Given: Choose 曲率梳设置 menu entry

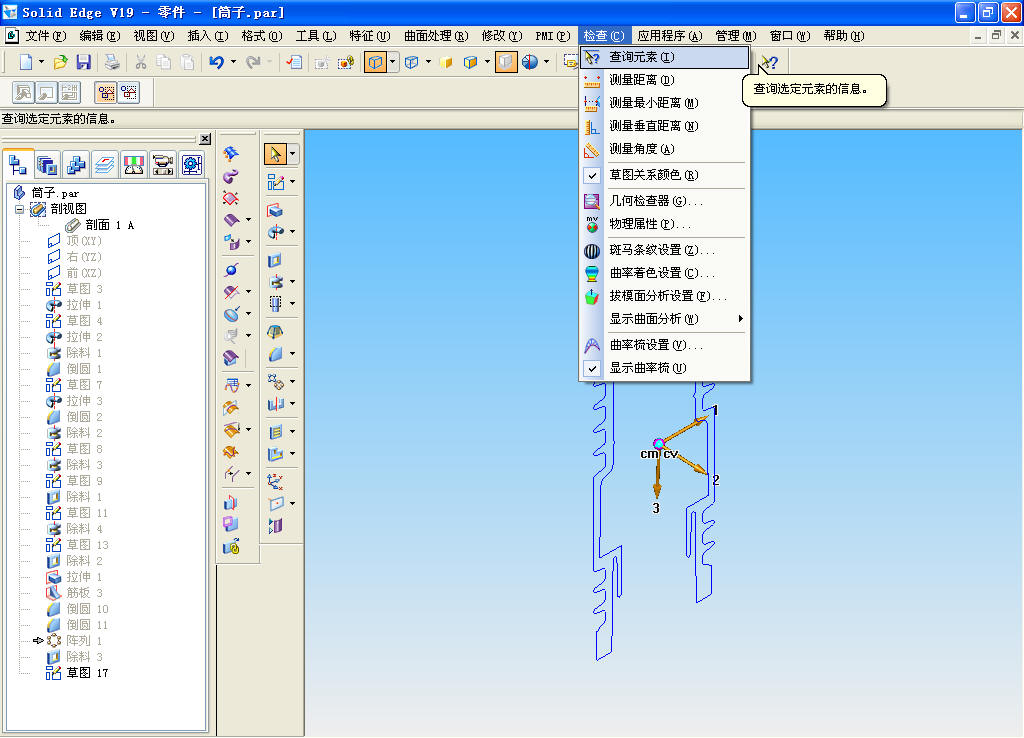Looking at the screenshot, I should [x=665, y=345].
